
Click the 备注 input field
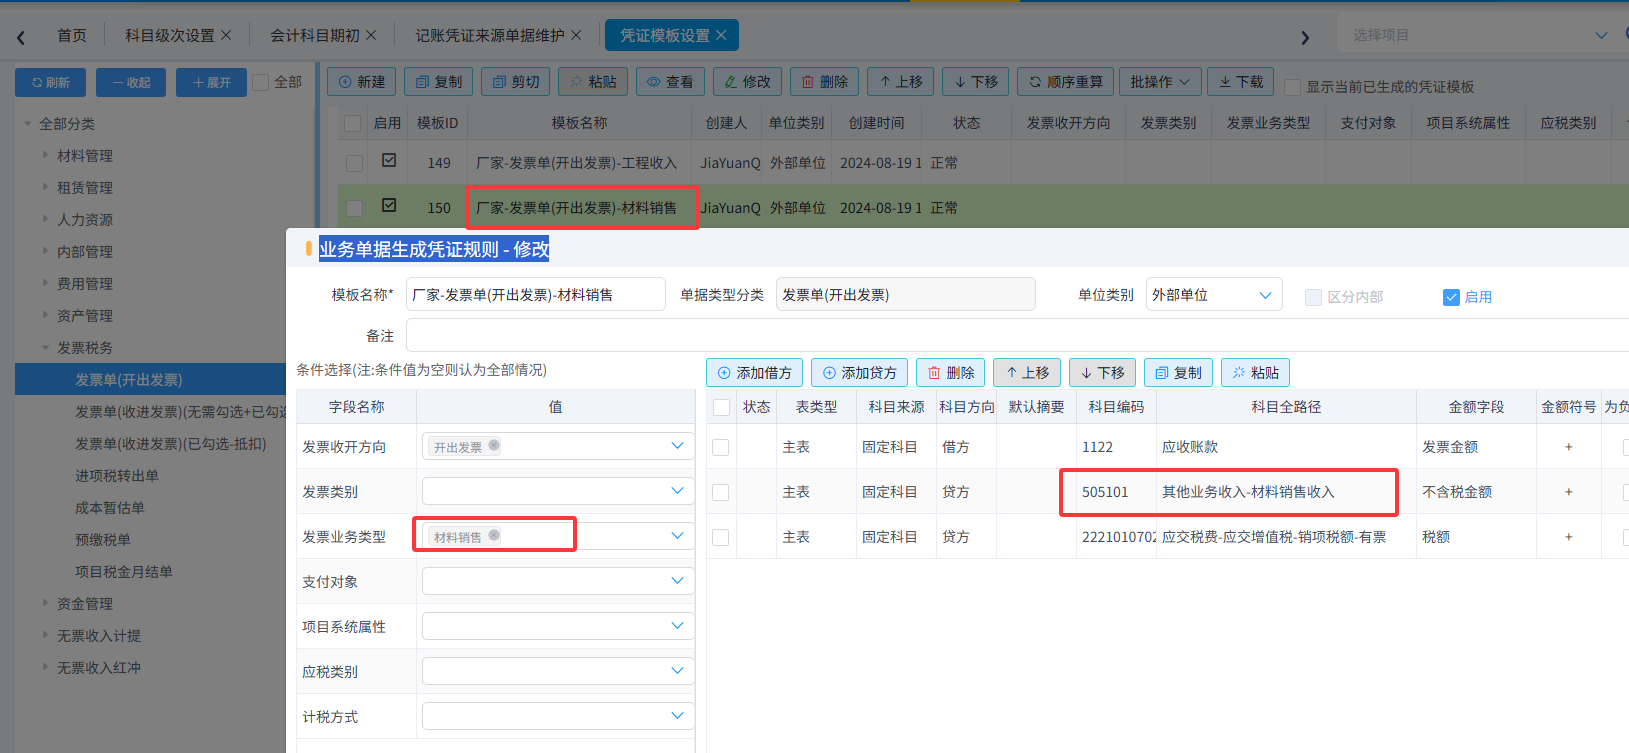click(x=1017, y=336)
